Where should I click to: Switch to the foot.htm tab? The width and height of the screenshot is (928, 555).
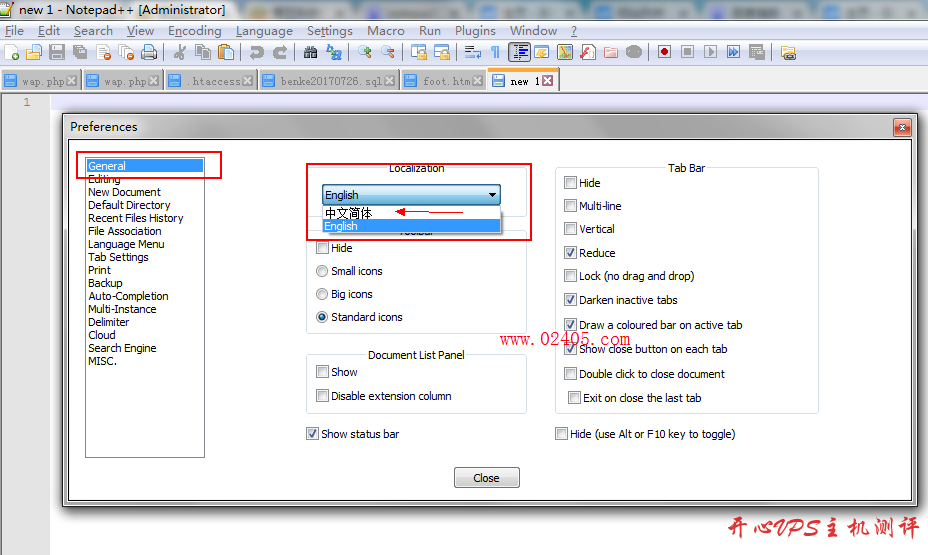(x=444, y=81)
